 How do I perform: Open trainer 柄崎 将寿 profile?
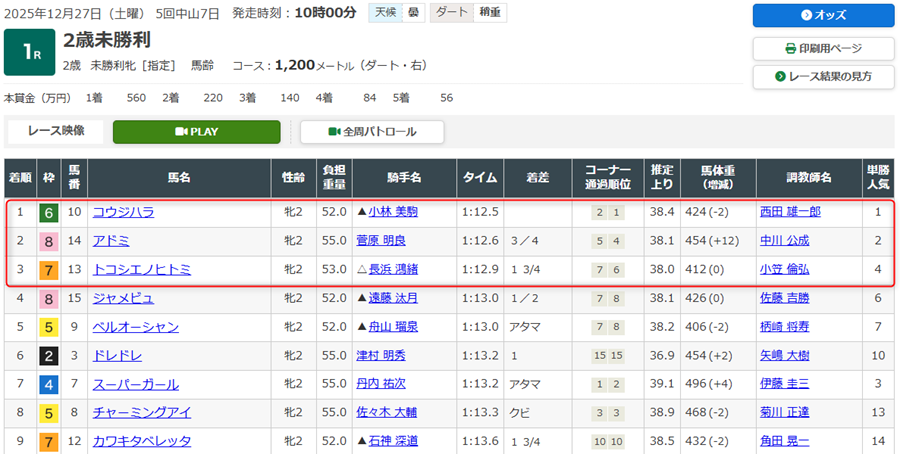(785, 327)
